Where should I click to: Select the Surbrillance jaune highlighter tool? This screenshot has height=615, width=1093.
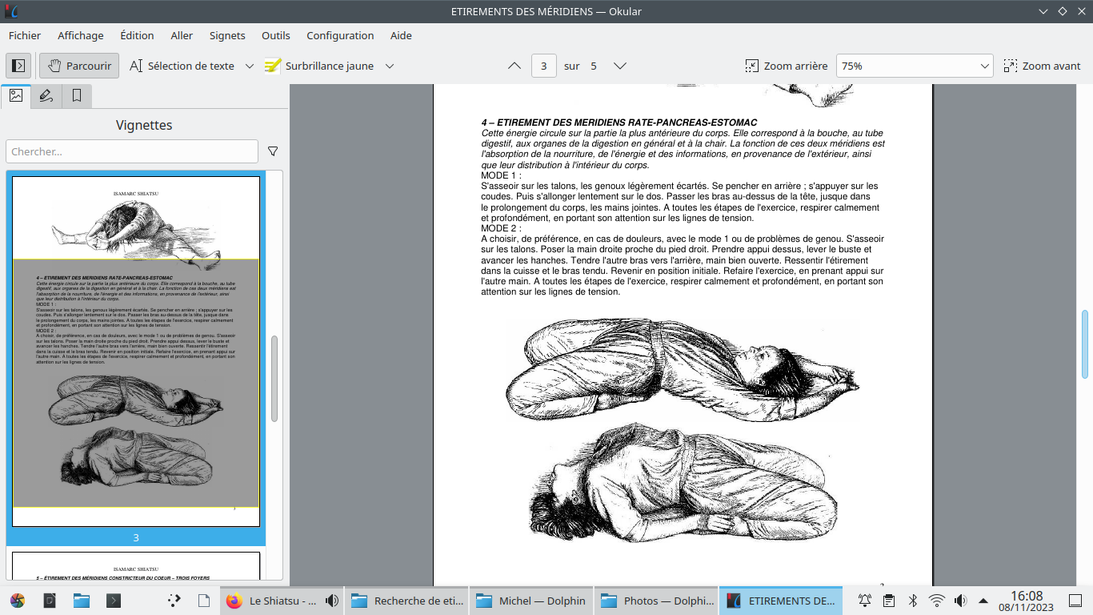click(318, 66)
